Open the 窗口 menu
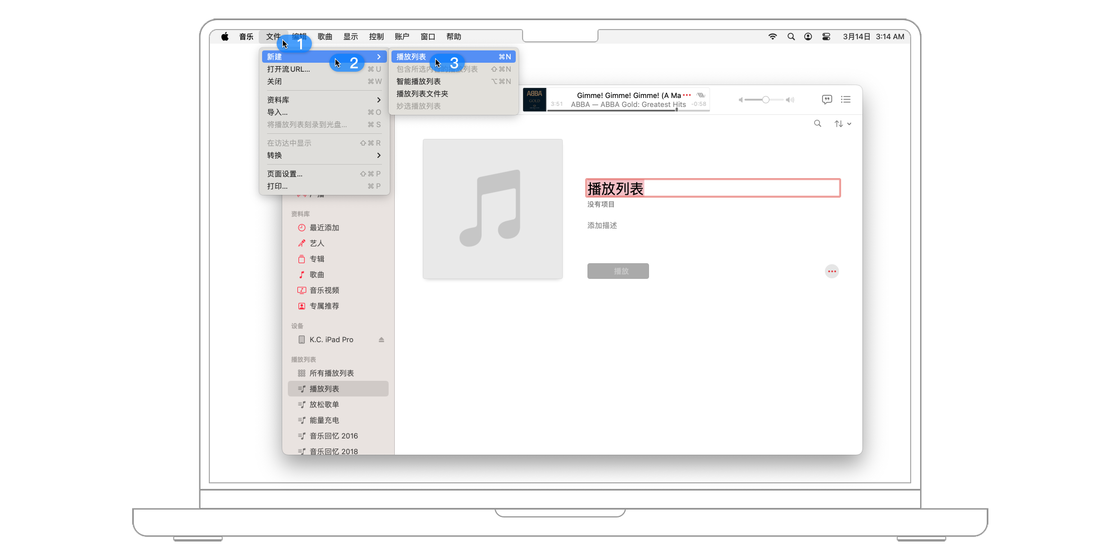1120x560 pixels. [x=428, y=36]
